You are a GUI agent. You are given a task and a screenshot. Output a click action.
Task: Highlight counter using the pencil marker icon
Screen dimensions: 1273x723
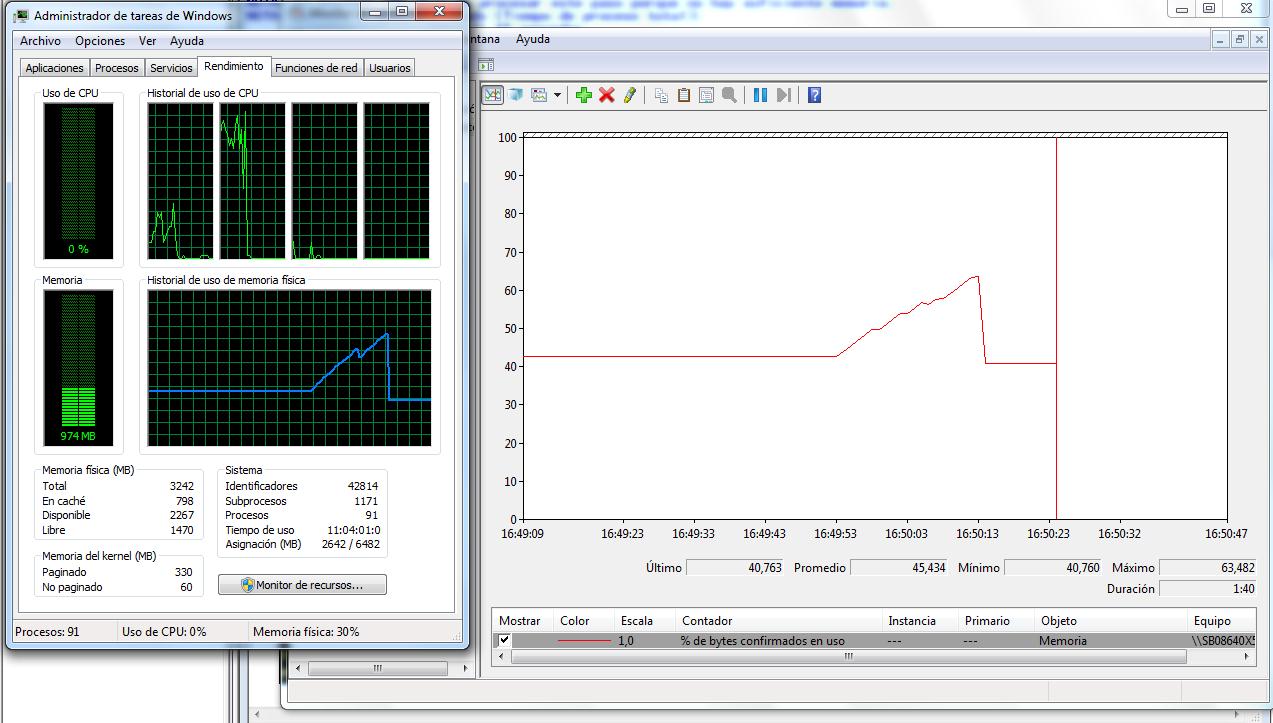(629, 95)
